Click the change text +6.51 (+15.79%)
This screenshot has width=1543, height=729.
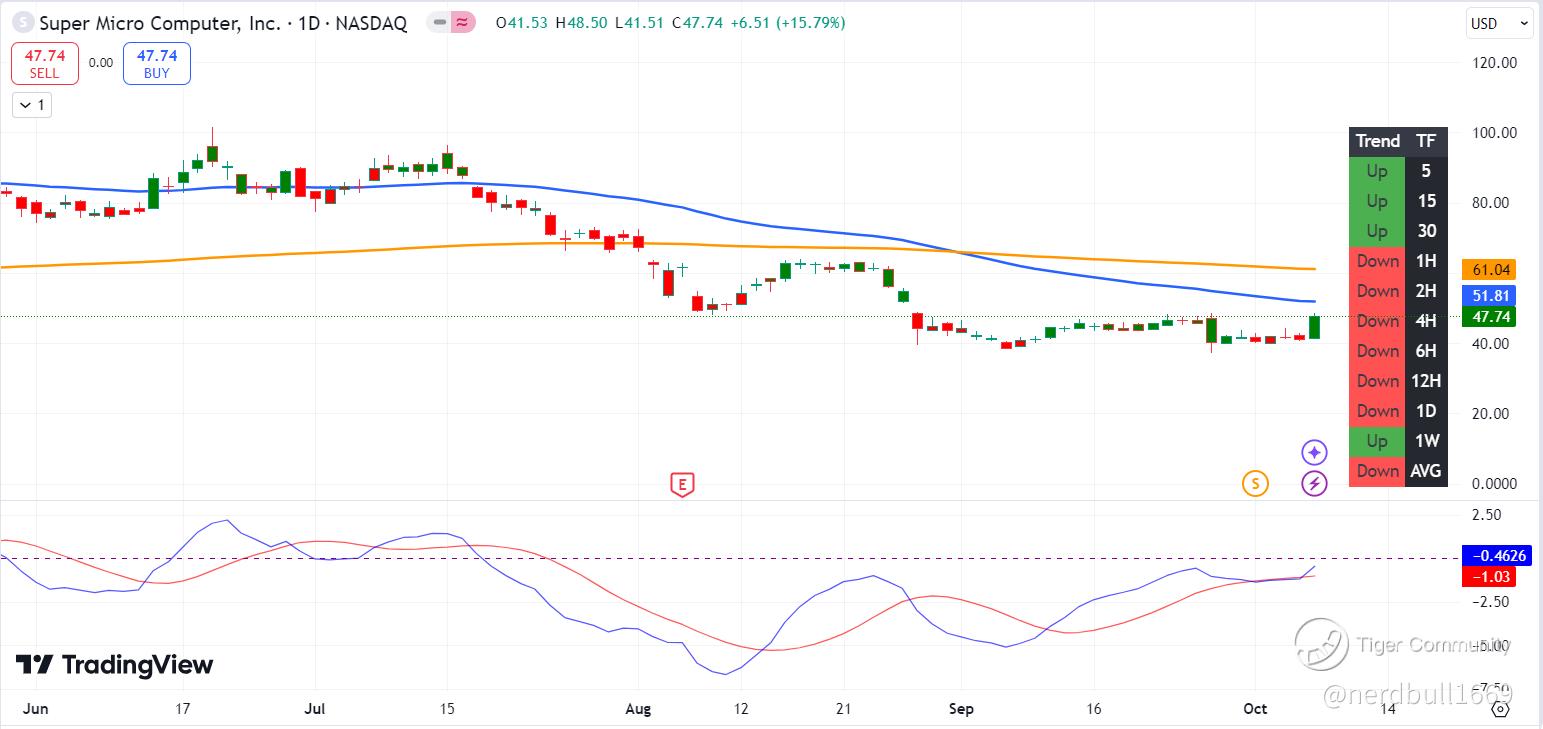click(788, 22)
